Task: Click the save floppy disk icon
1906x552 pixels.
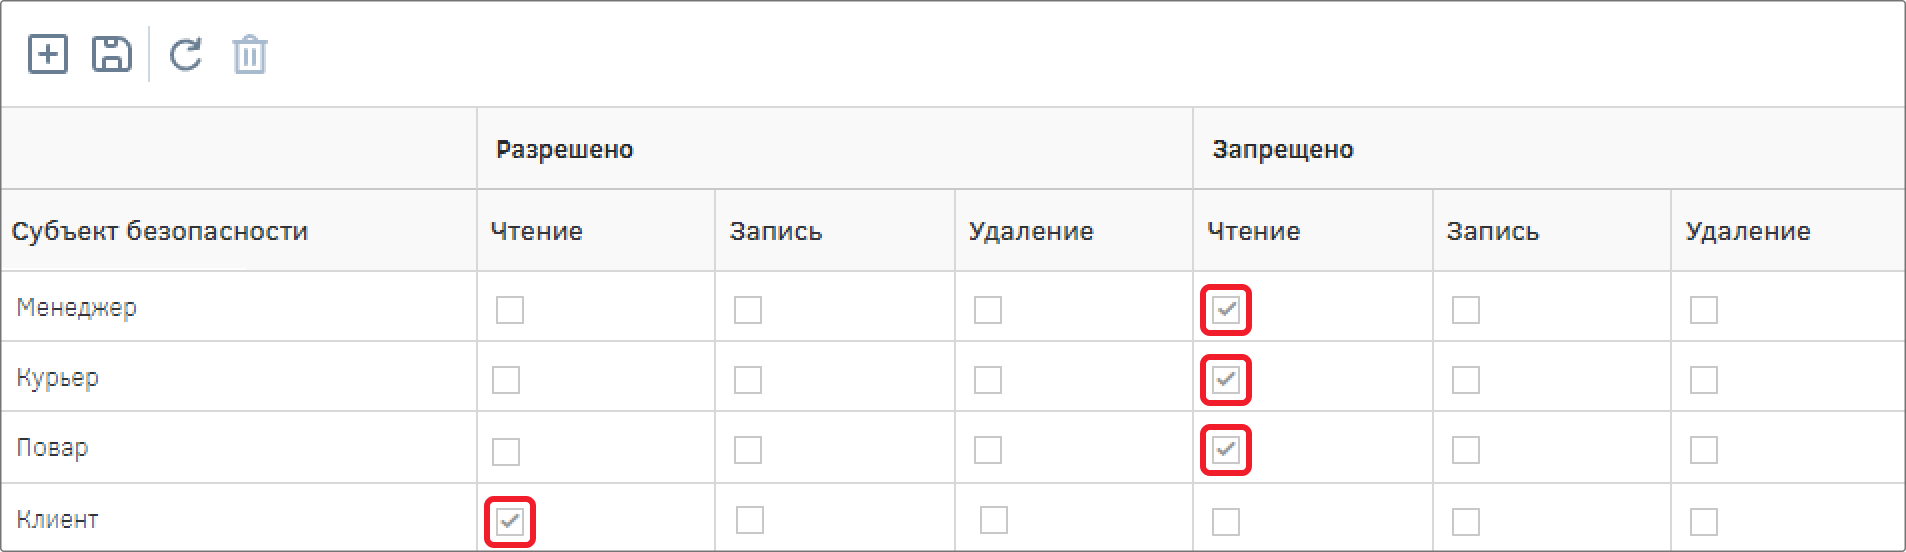Action: click(111, 54)
